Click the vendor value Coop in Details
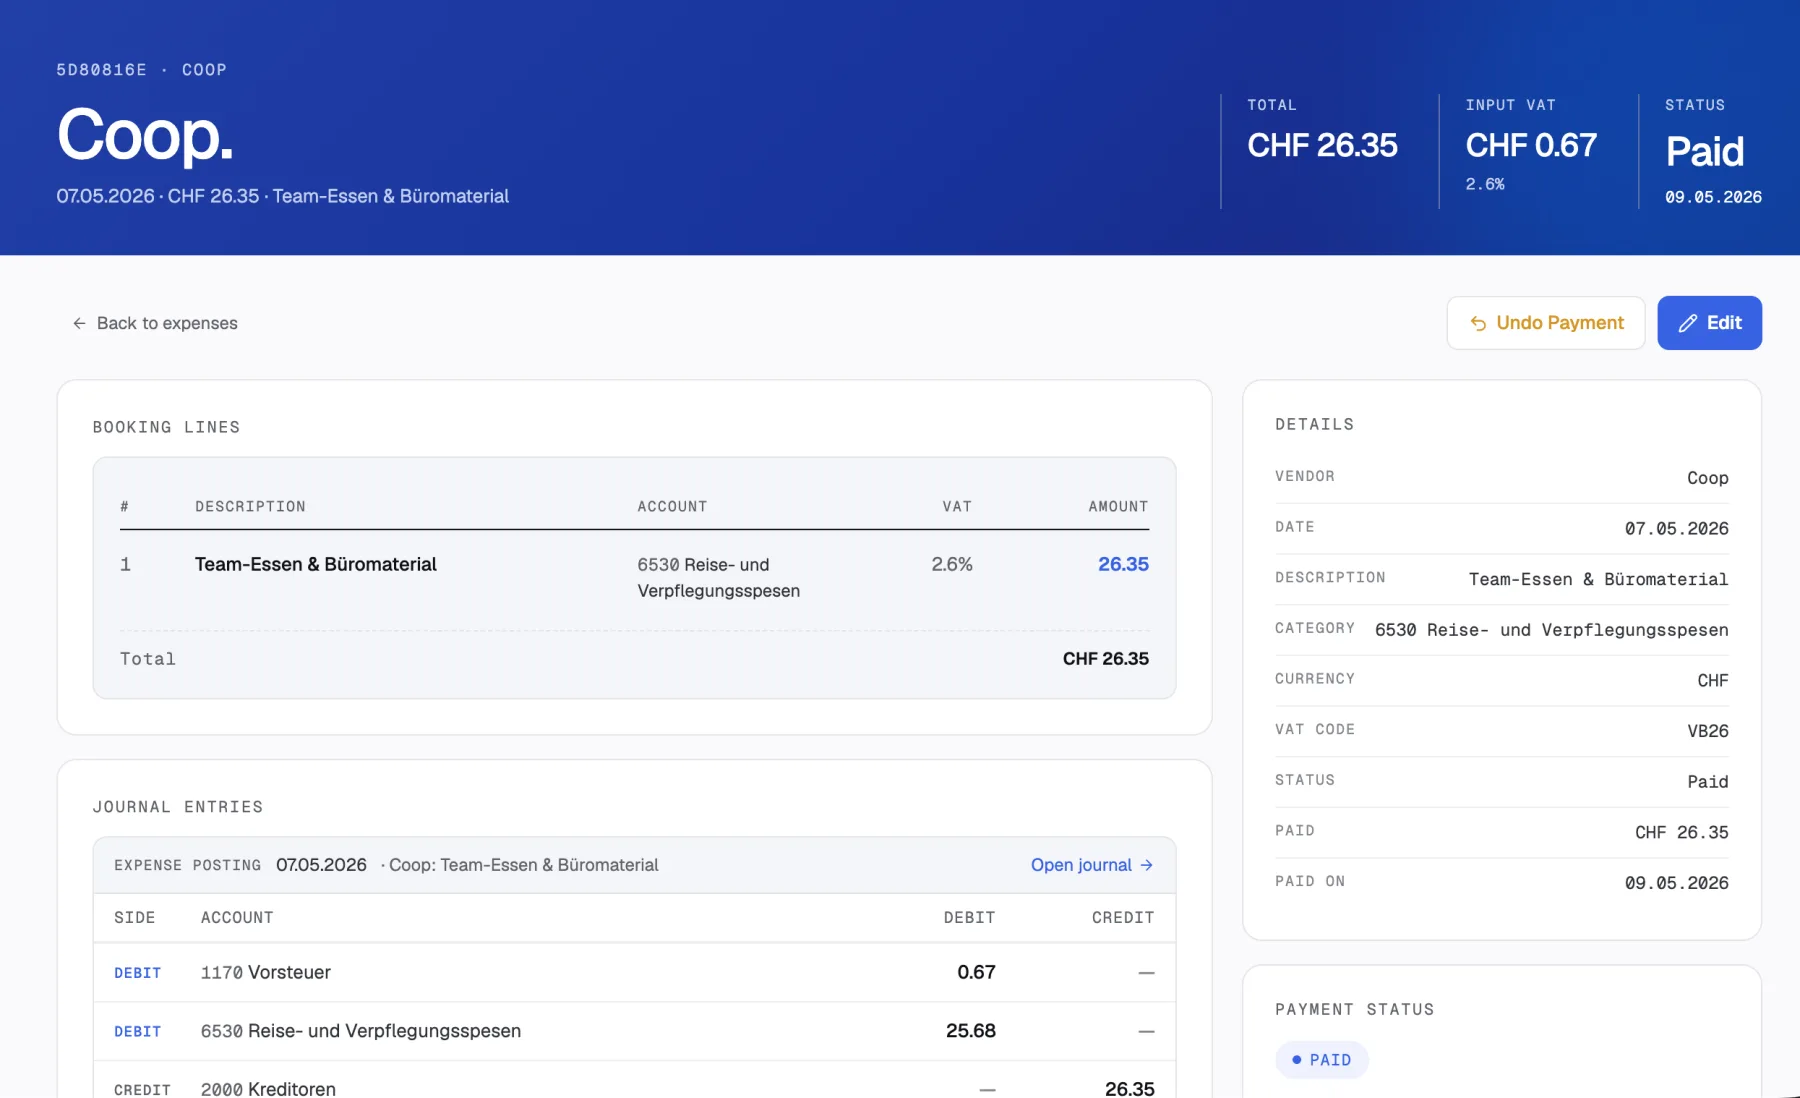1800x1098 pixels. (1708, 478)
